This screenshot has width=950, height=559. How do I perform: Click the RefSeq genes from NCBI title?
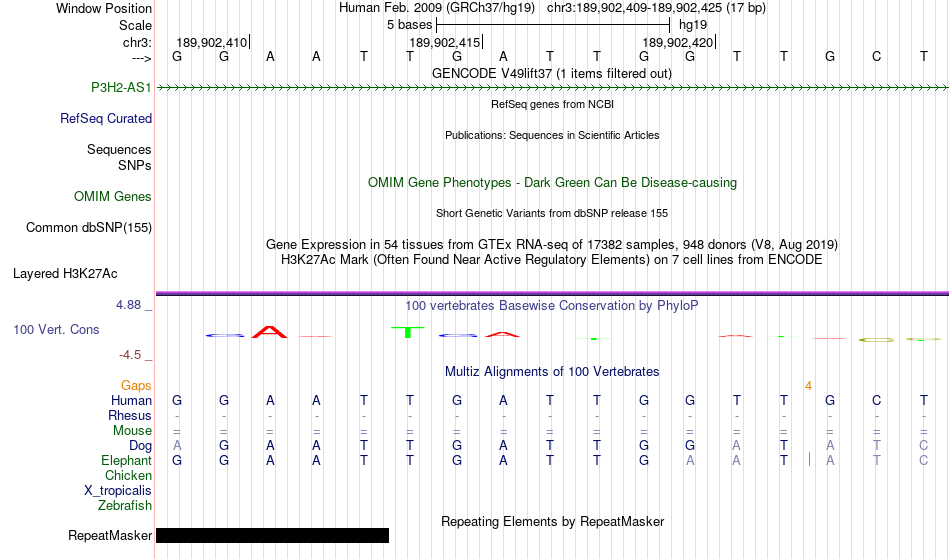(553, 104)
